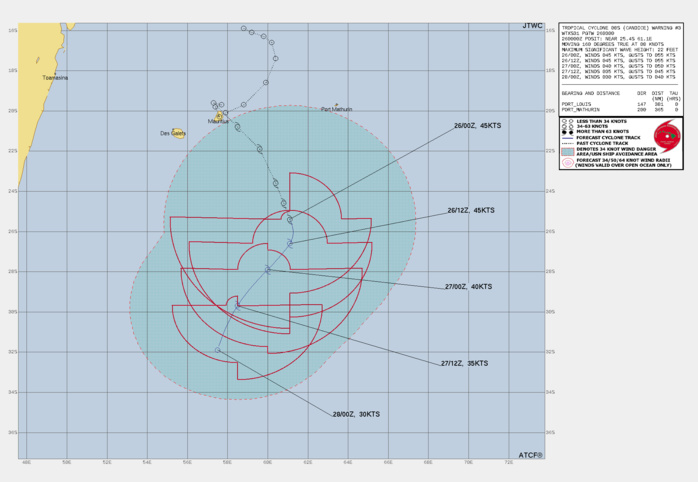Click the Port Mathurin location marker
The height and width of the screenshot is (482, 698).
coord(337,105)
